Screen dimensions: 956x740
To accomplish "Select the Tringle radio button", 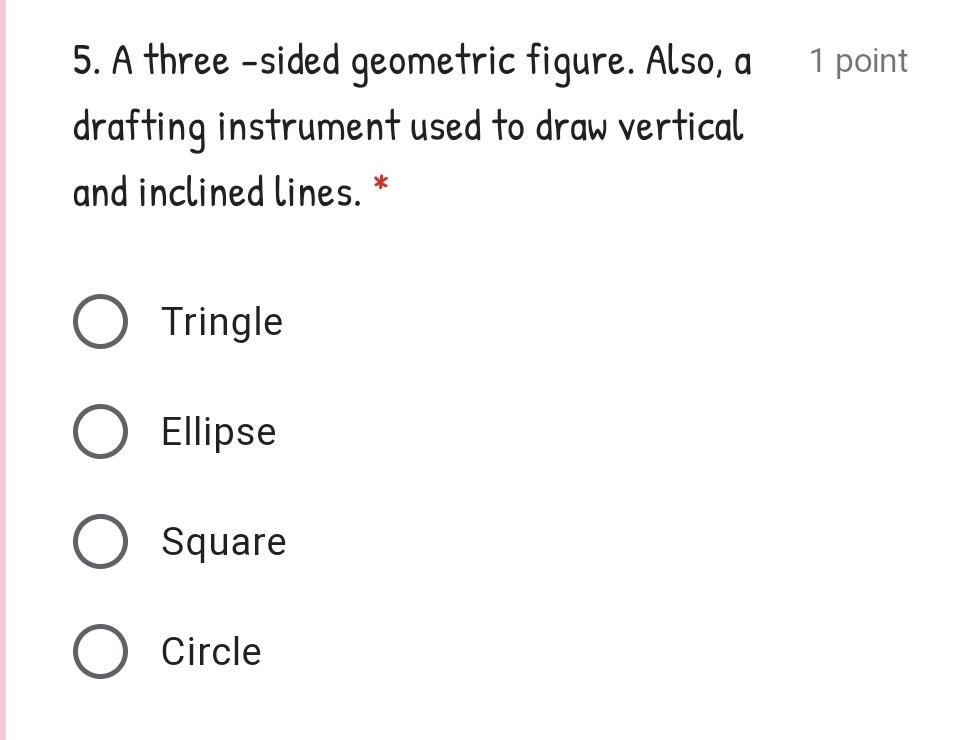I will click(100, 321).
